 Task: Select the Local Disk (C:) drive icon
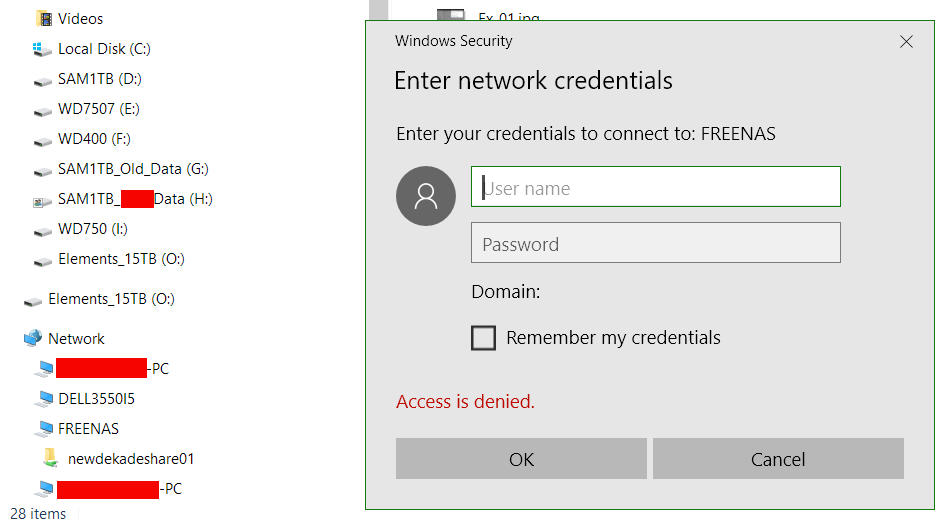pyautogui.click(x=42, y=49)
